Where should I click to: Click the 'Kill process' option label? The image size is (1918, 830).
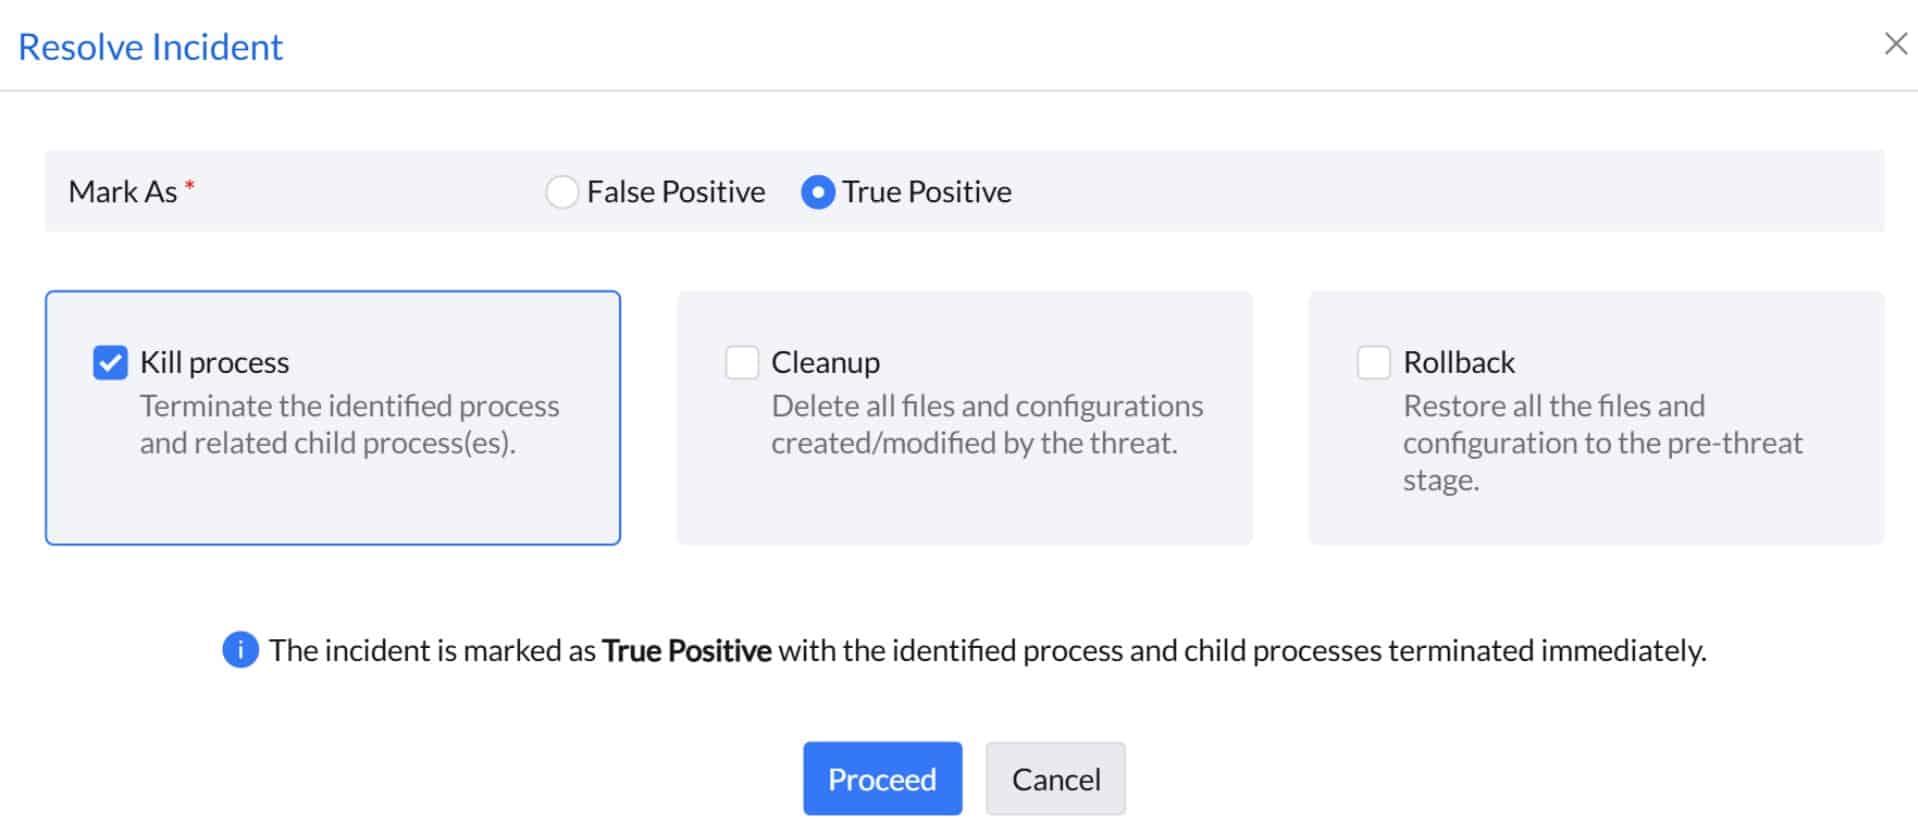click(x=214, y=362)
